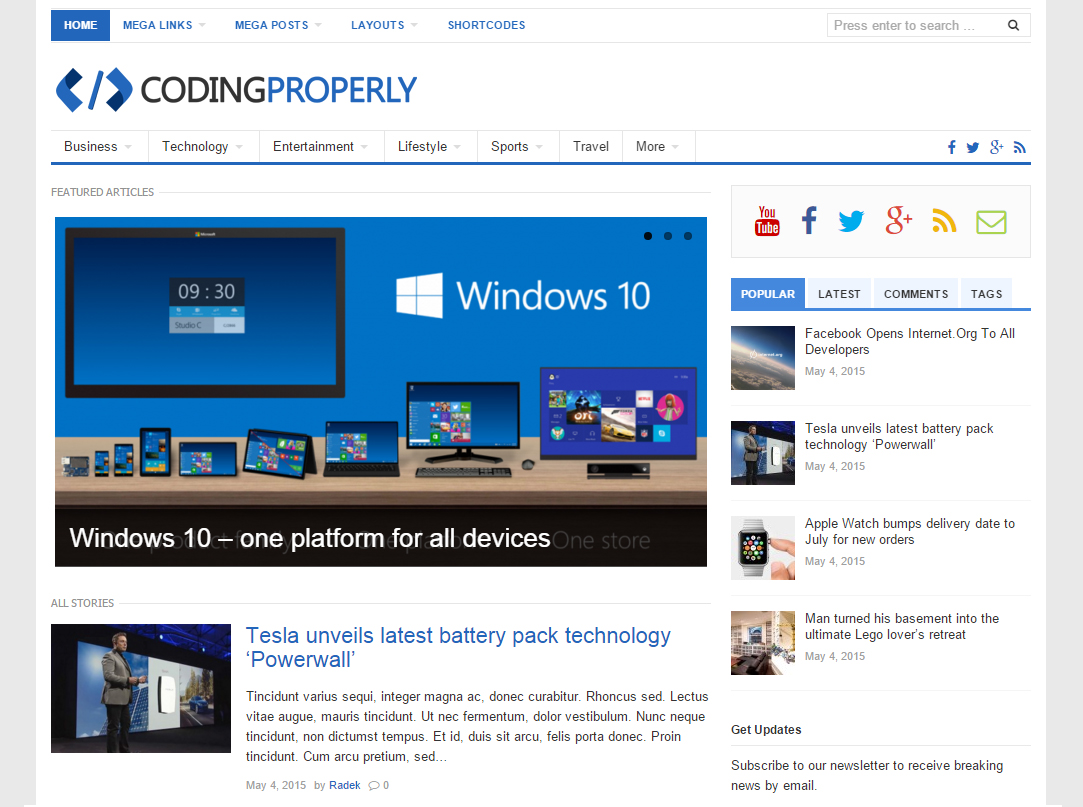Click the comment bubble icon under Tesla article
This screenshot has height=807, width=1083.
[x=374, y=785]
